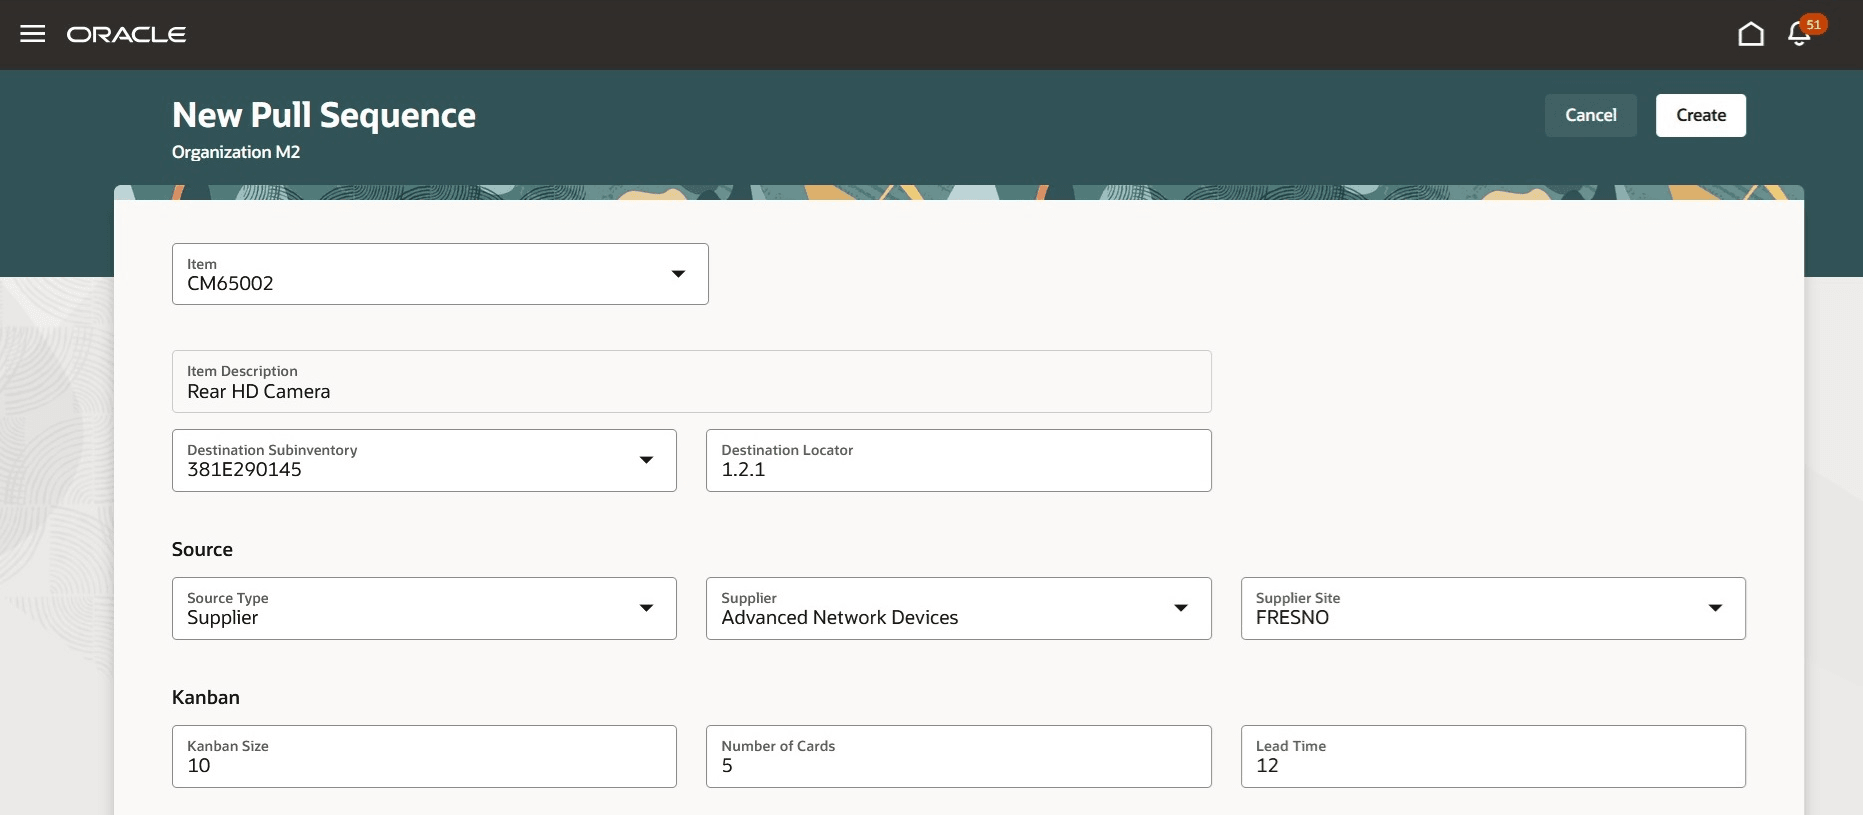1863x815 pixels.
Task: Go to the Home page icon
Action: coord(1751,34)
